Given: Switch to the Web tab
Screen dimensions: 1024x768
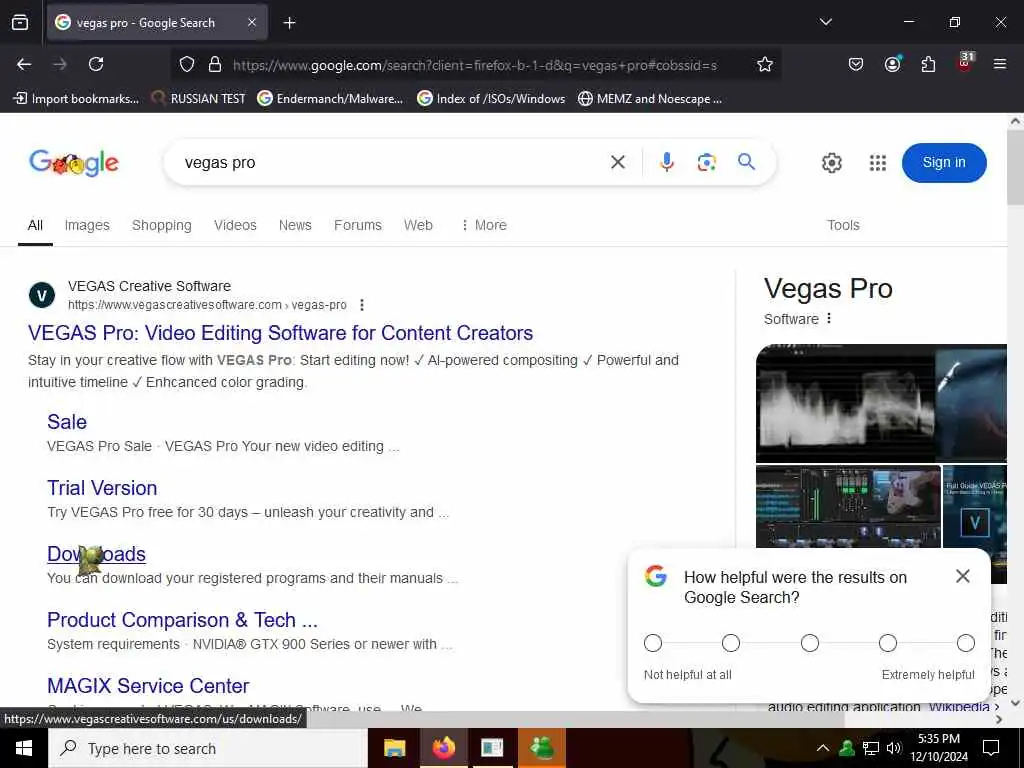Looking at the screenshot, I should [418, 225].
